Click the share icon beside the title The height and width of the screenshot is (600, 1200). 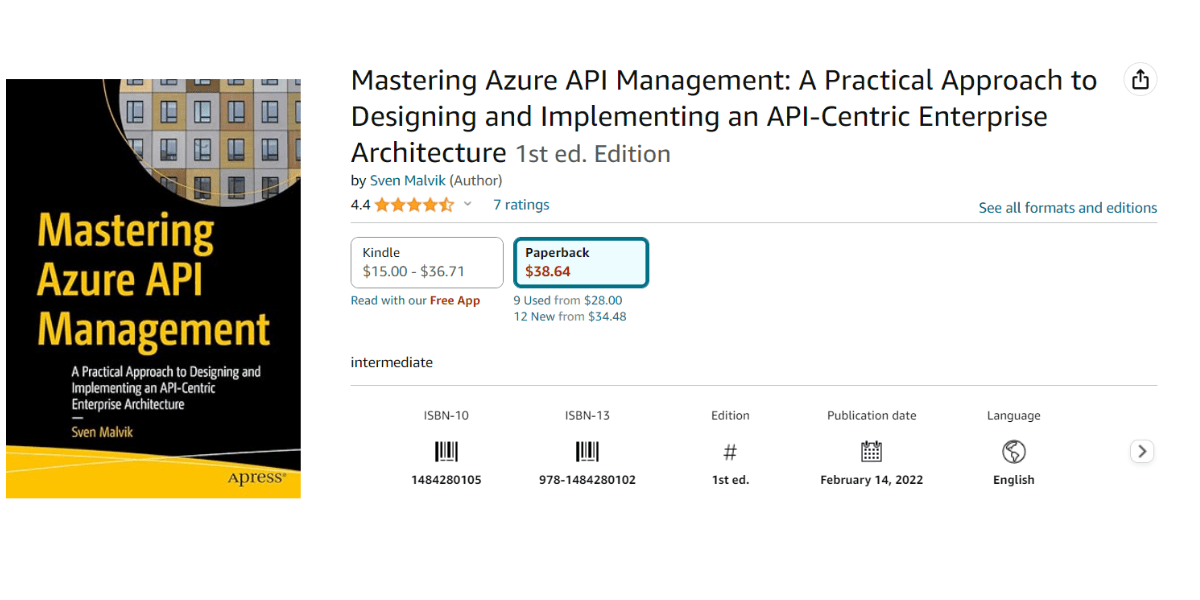pos(1140,80)
